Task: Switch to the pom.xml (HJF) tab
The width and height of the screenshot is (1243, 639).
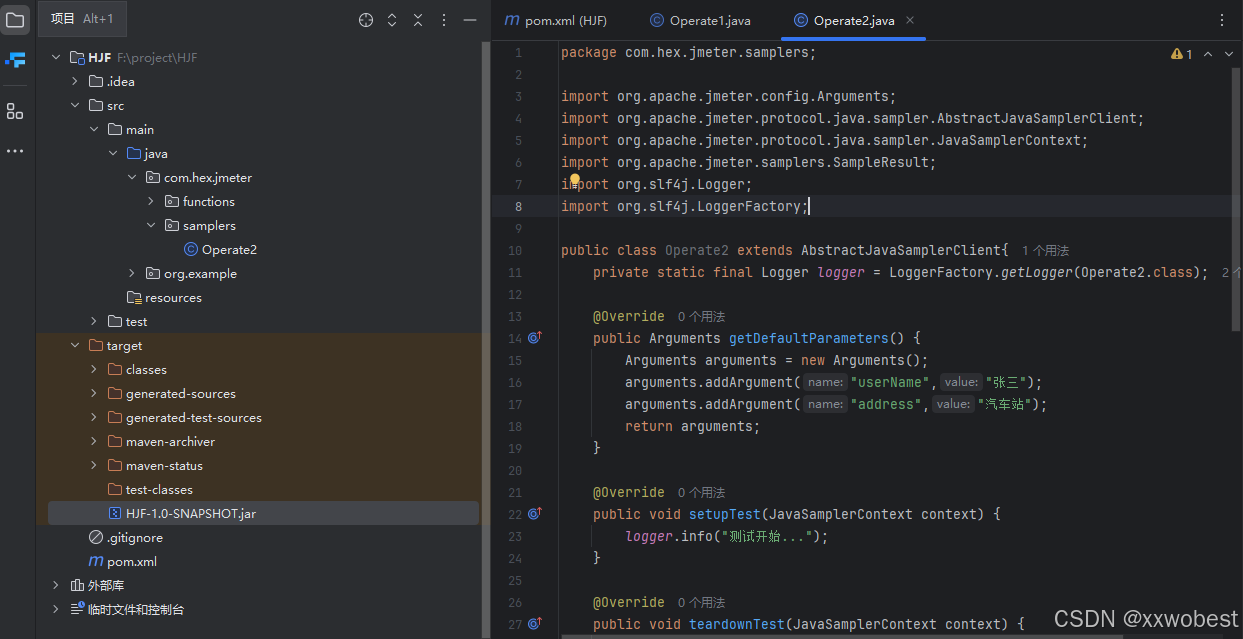Action: (x=556, y=20)
